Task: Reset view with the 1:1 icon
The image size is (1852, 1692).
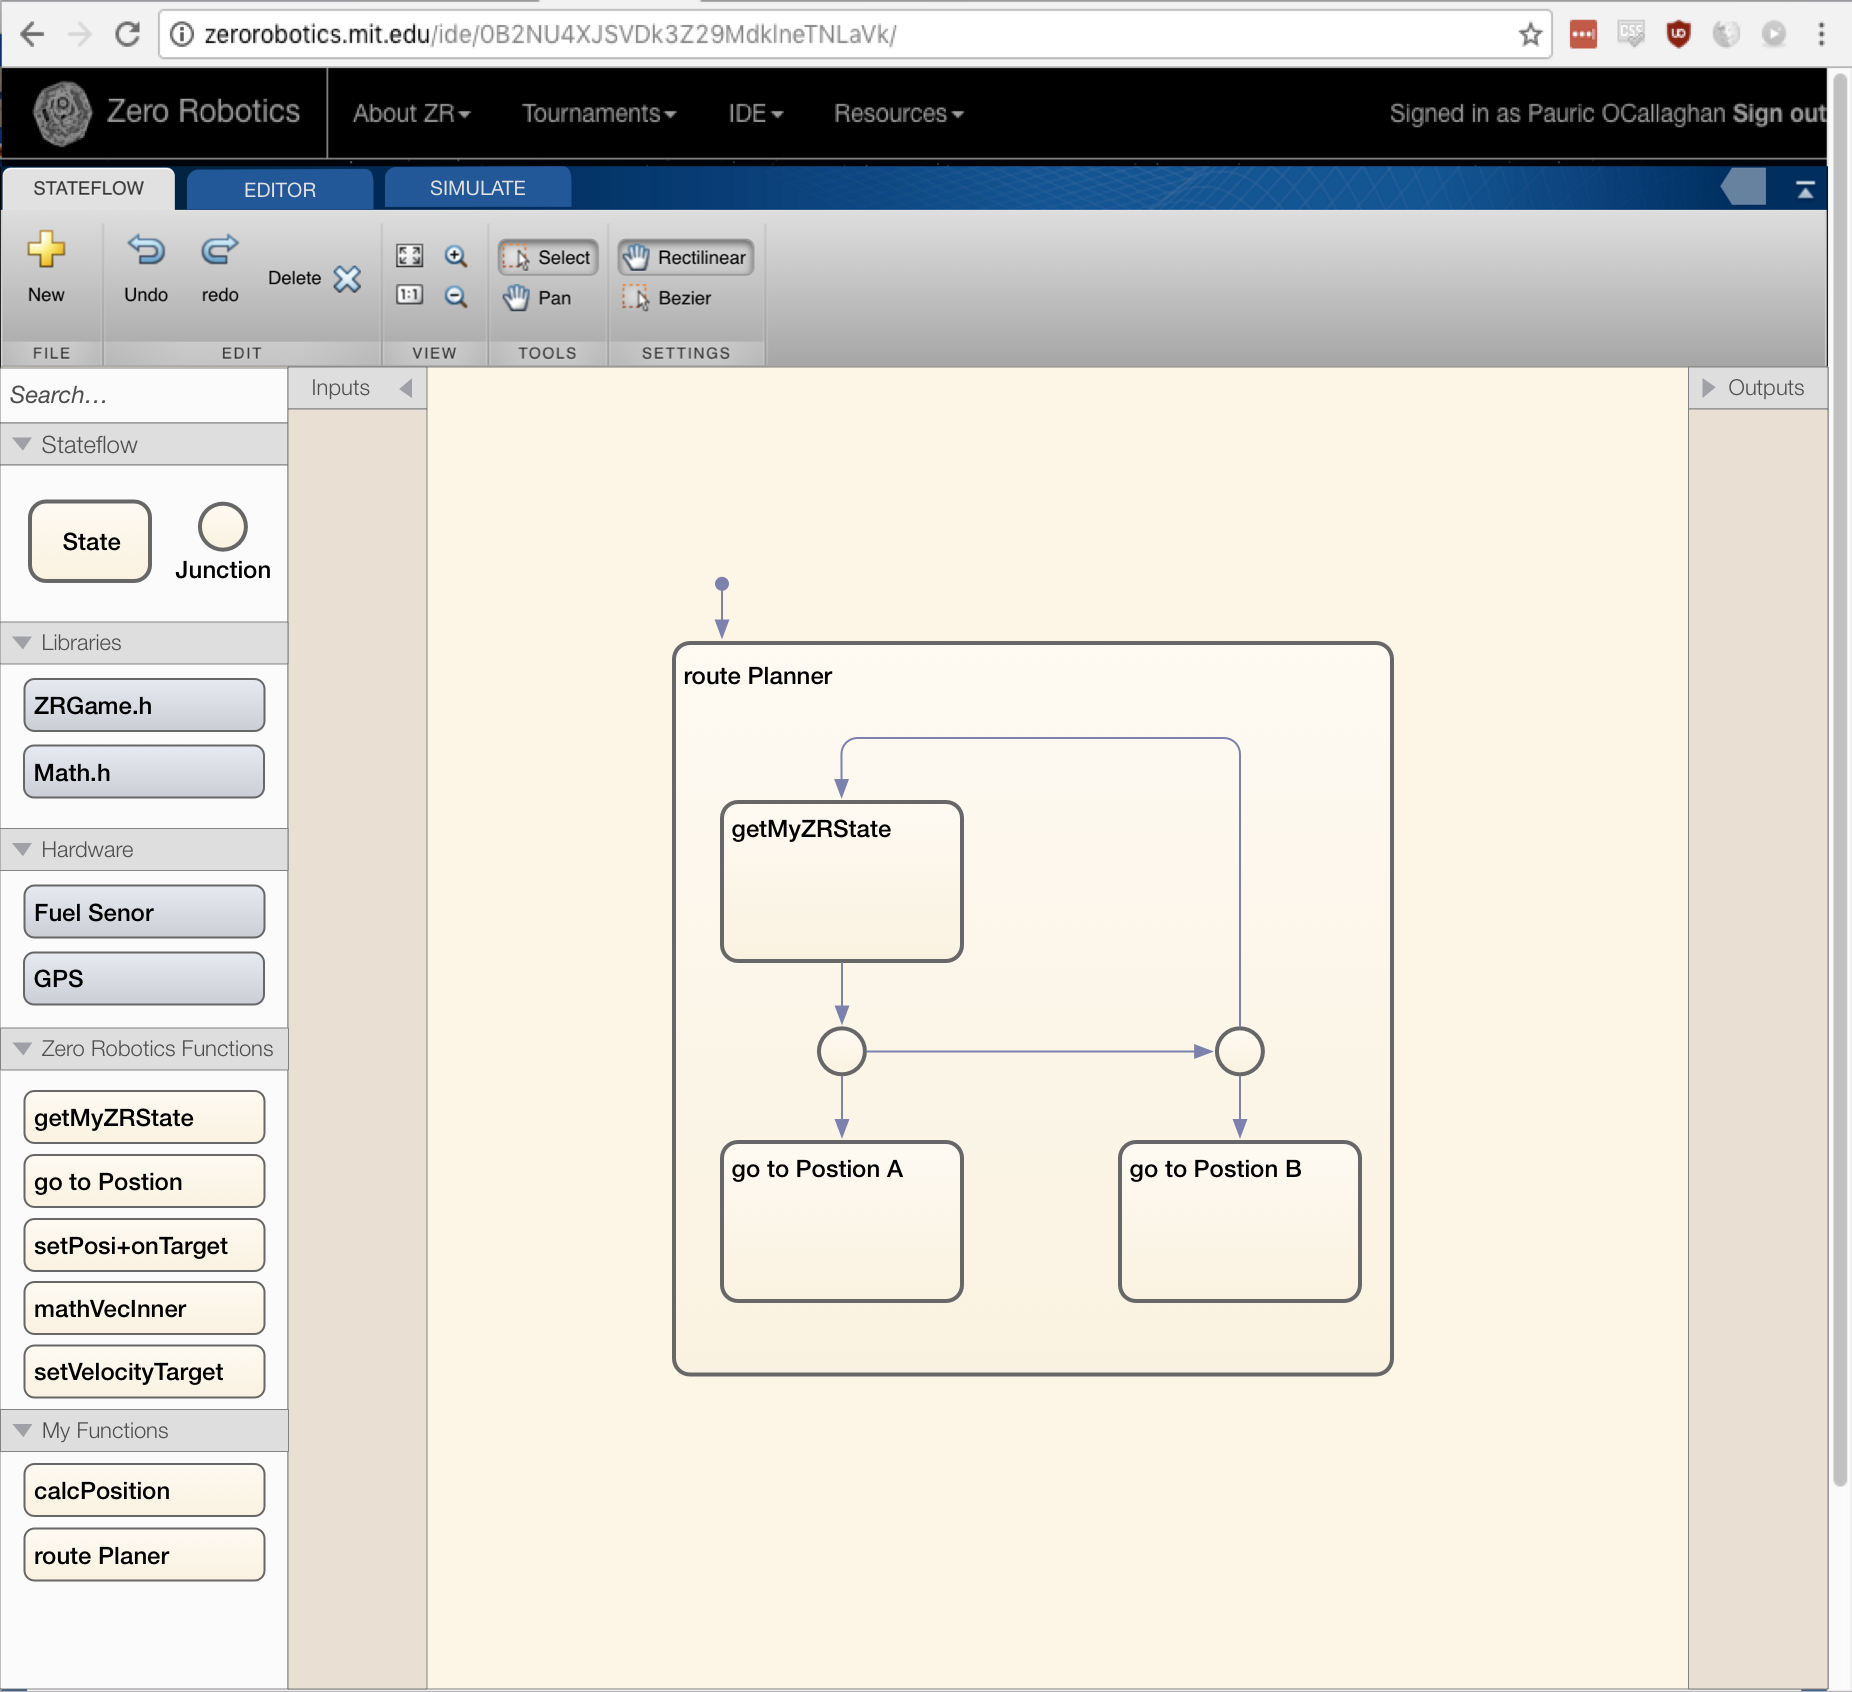Action: 410,295
